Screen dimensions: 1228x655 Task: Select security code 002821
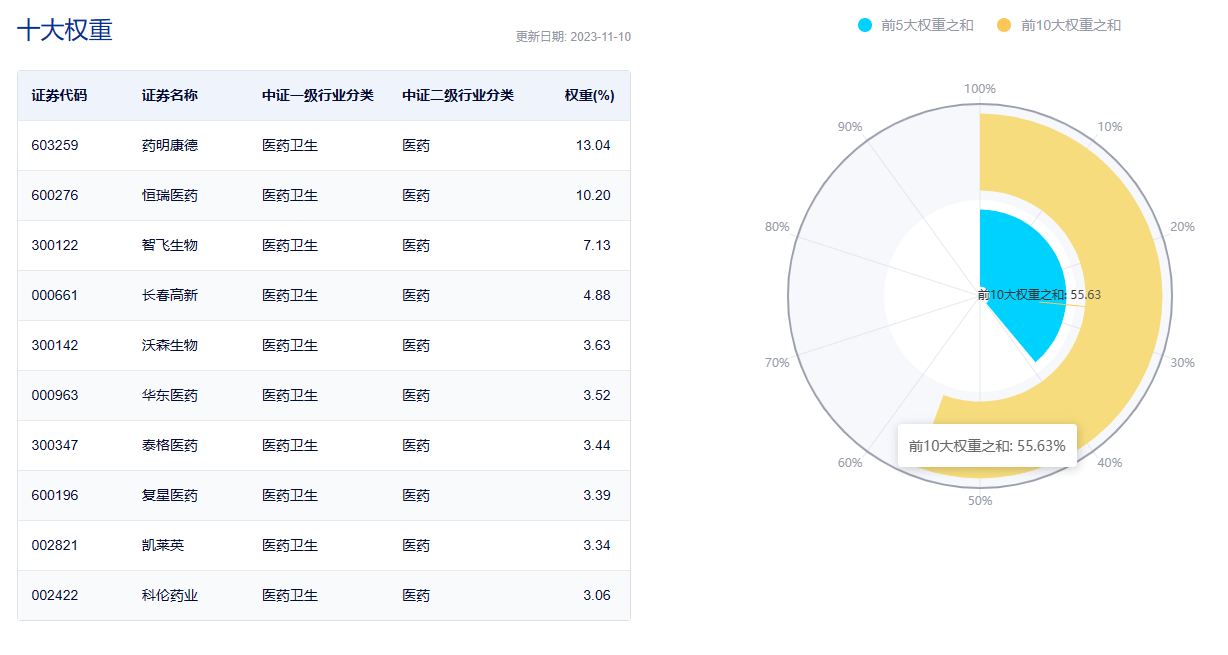point(55,545)
